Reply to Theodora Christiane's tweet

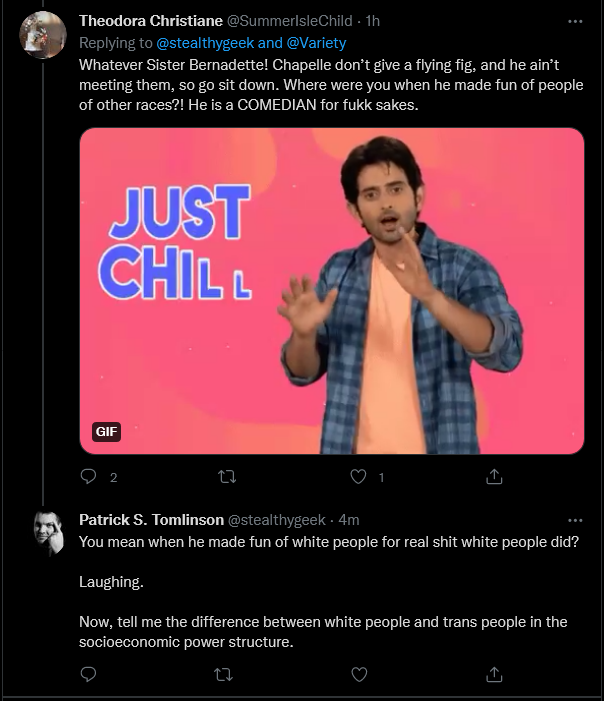click(x=89, y=477)
